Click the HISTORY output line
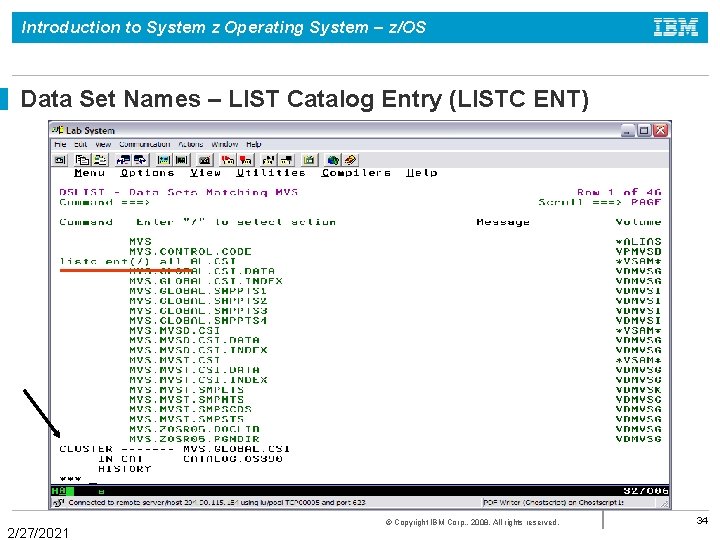720x540 pixels. [124, 469]
